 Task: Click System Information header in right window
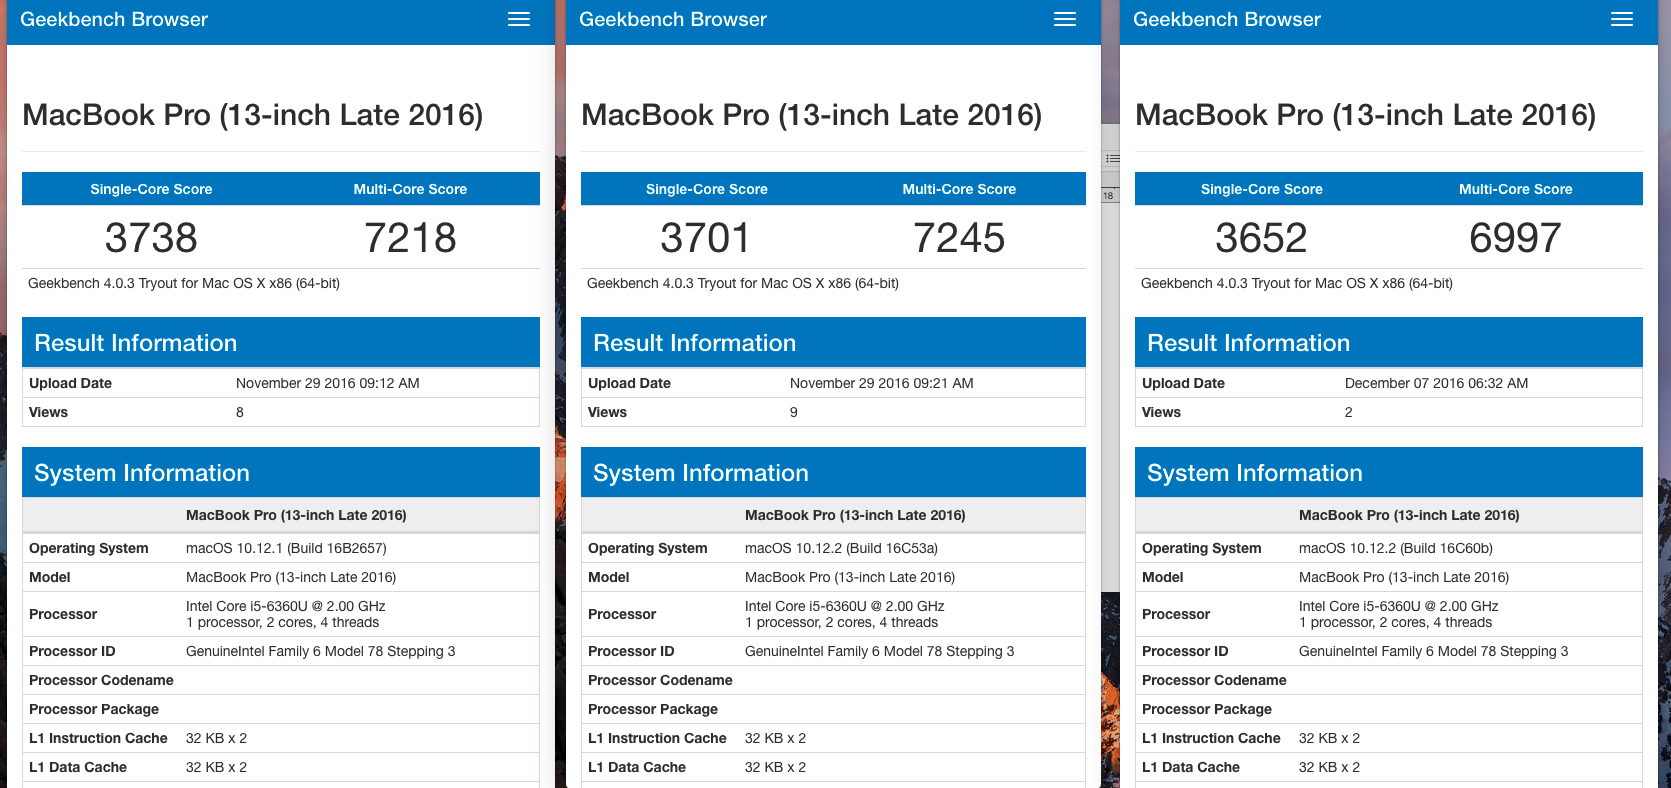tap(1389, 472)
